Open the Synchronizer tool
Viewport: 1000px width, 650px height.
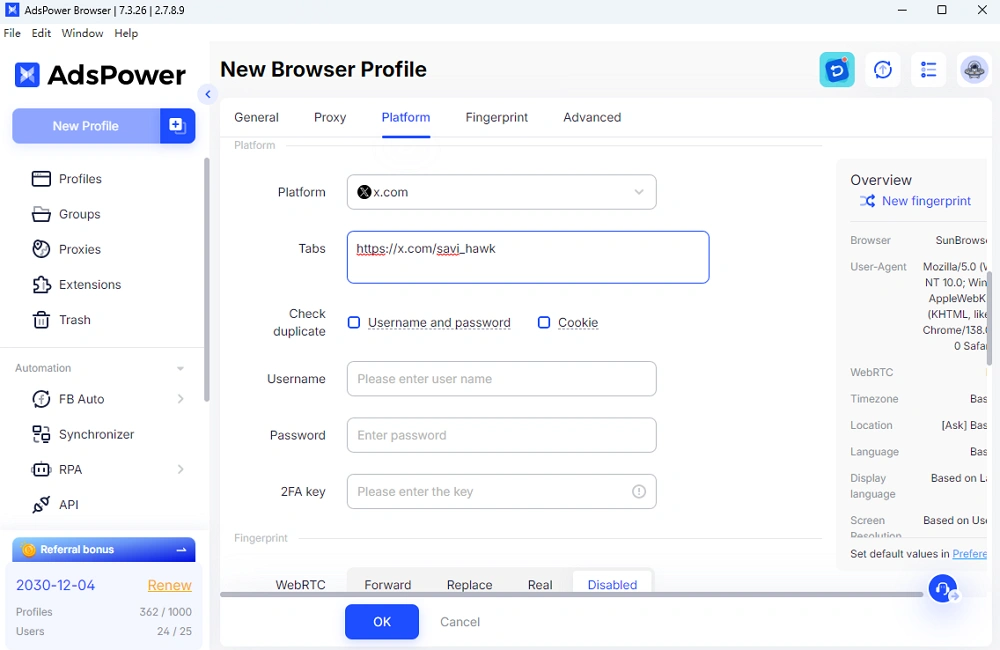tap(83, 434)
